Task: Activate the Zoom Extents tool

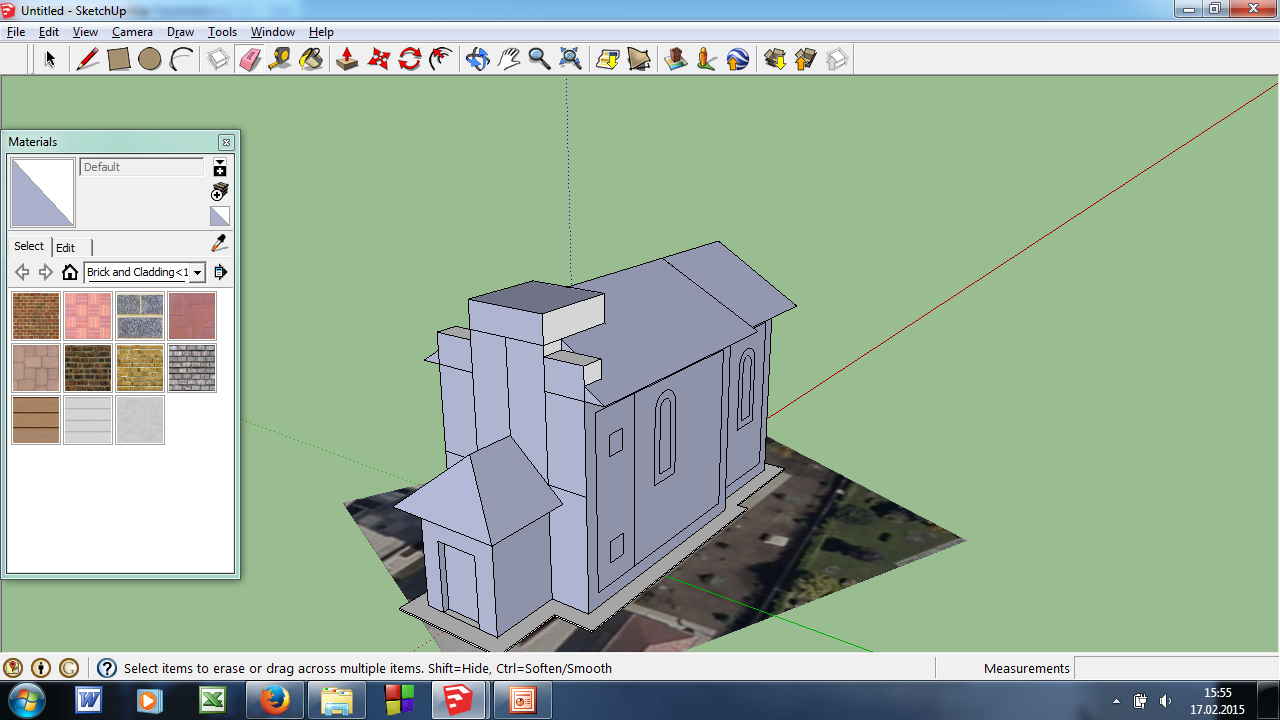Action: (x=570, y=60)
